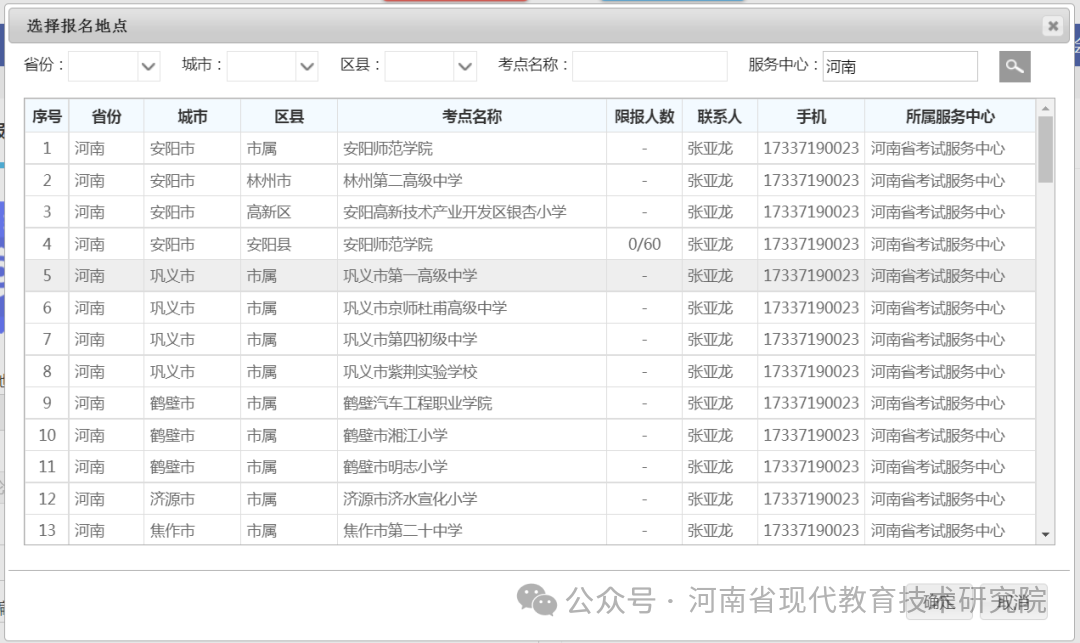Viewport: 1080px width, 643px height.
Task: Click 焦作市 city cell in row 13
Action: click(192, 530)
